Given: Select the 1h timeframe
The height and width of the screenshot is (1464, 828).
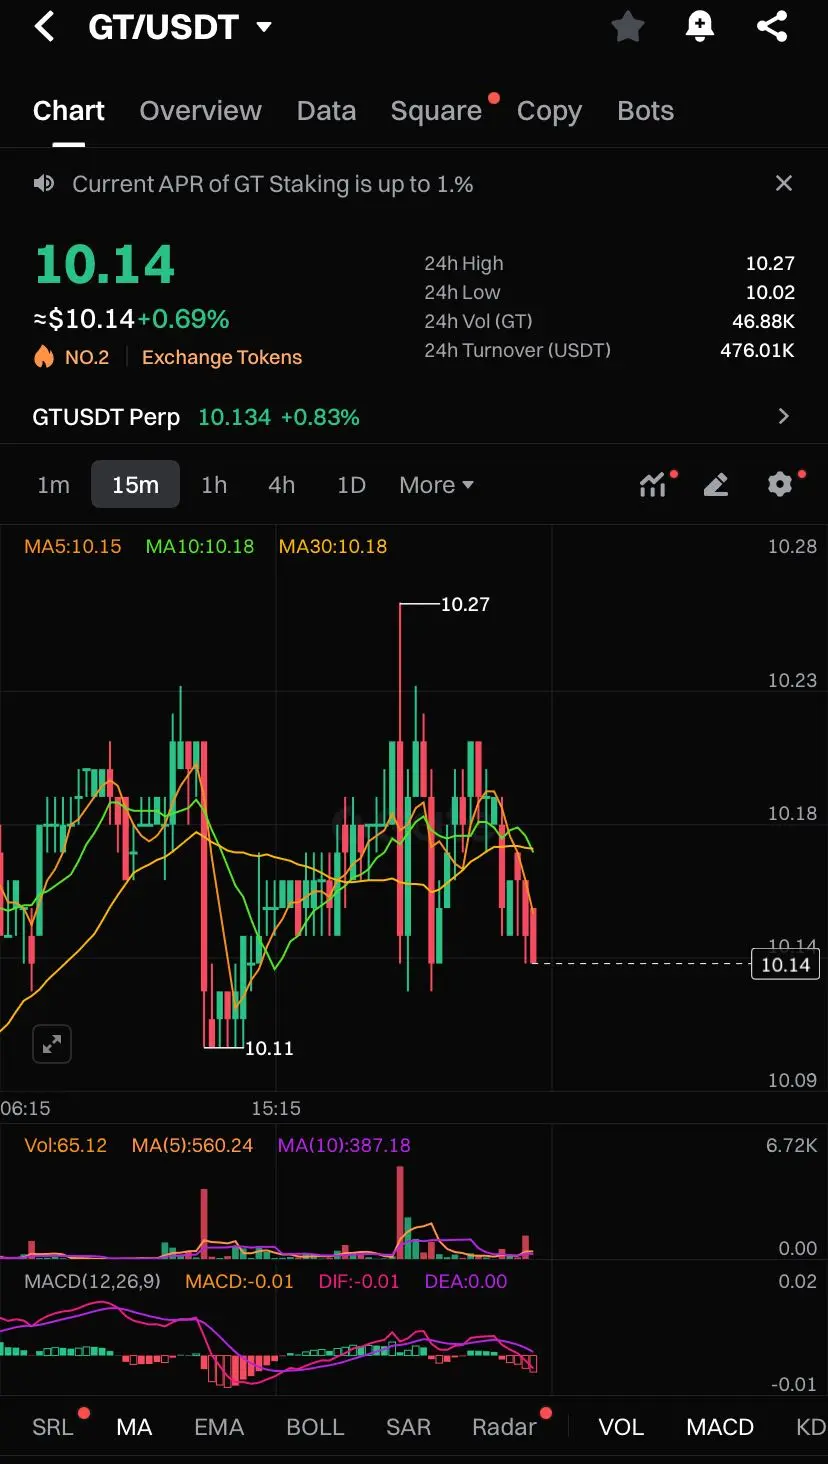Looking at the screenshot, I should click(214, 485).
